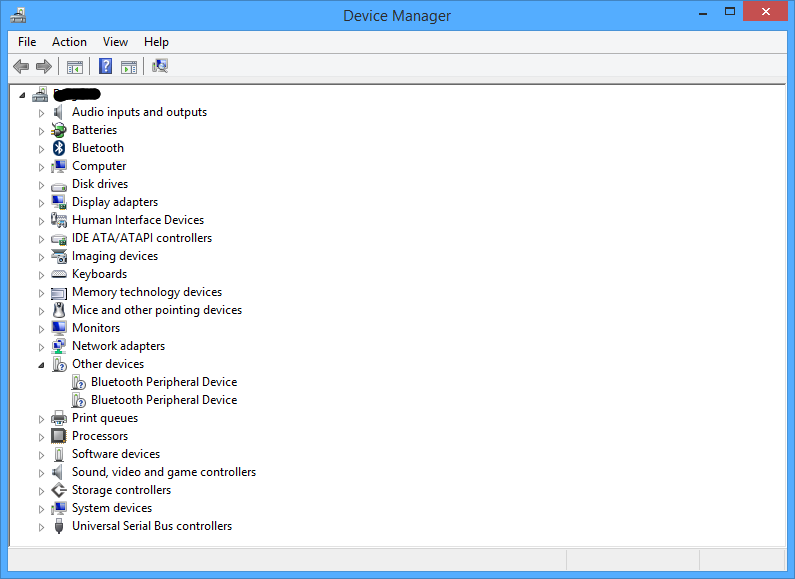
Task: Select the Monitors category icon
Action: click(x=59, y=328)
